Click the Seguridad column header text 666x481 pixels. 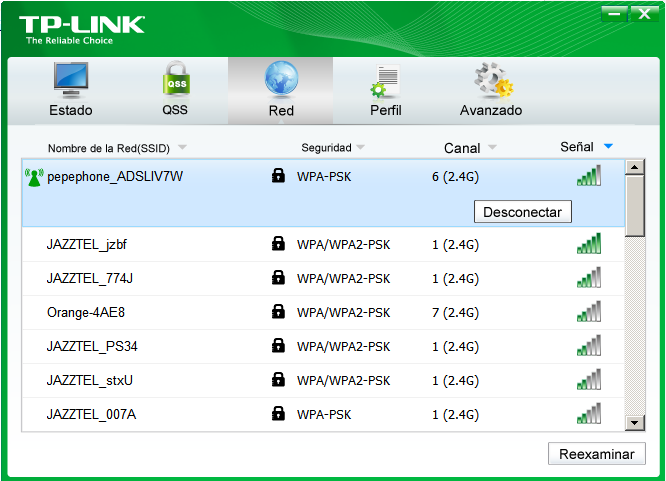326,148
